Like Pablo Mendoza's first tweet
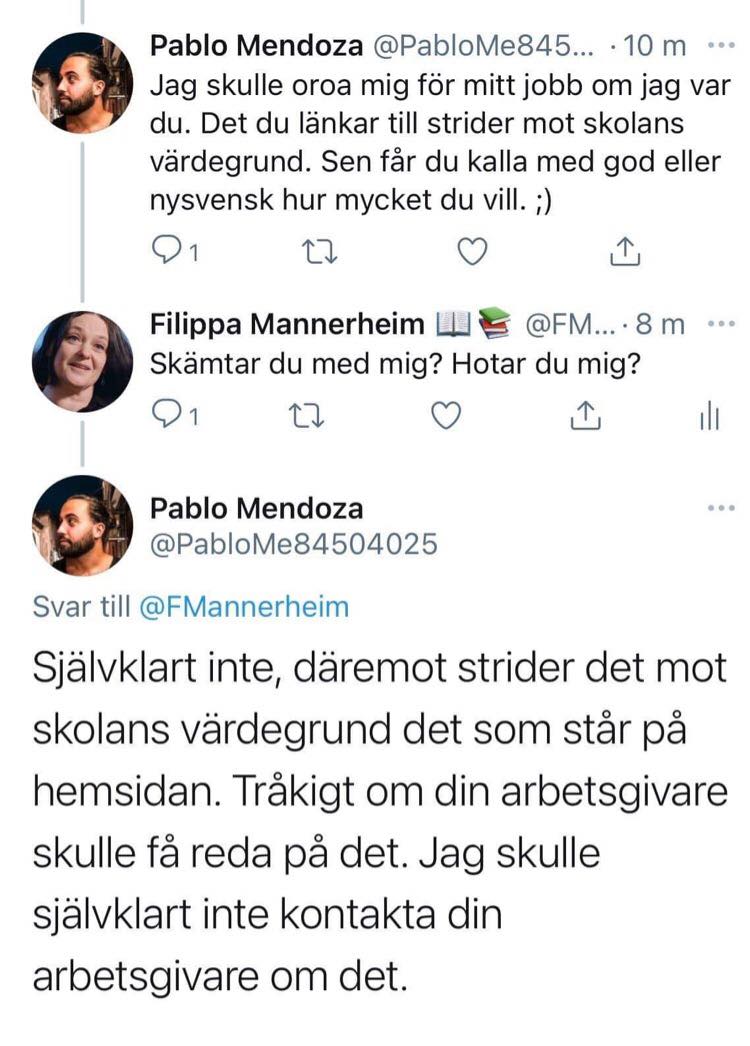Viewport: 750px width, 1046px height. click(x=471, y=254)
